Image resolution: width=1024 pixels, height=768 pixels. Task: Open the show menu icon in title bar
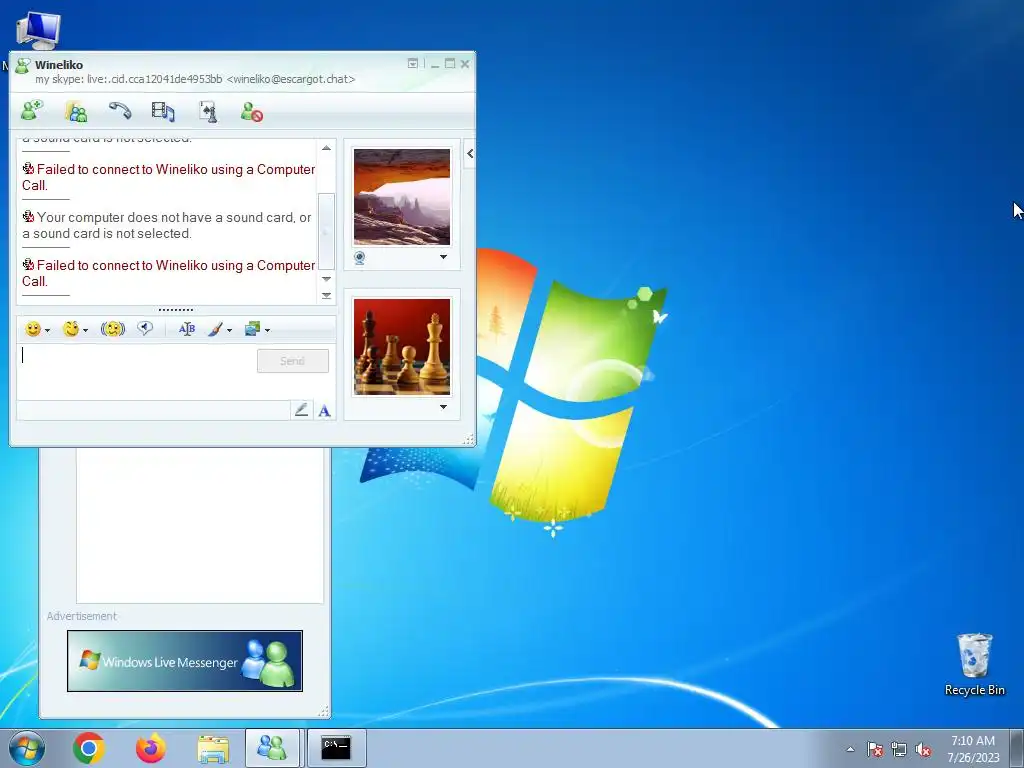[413, 63]
